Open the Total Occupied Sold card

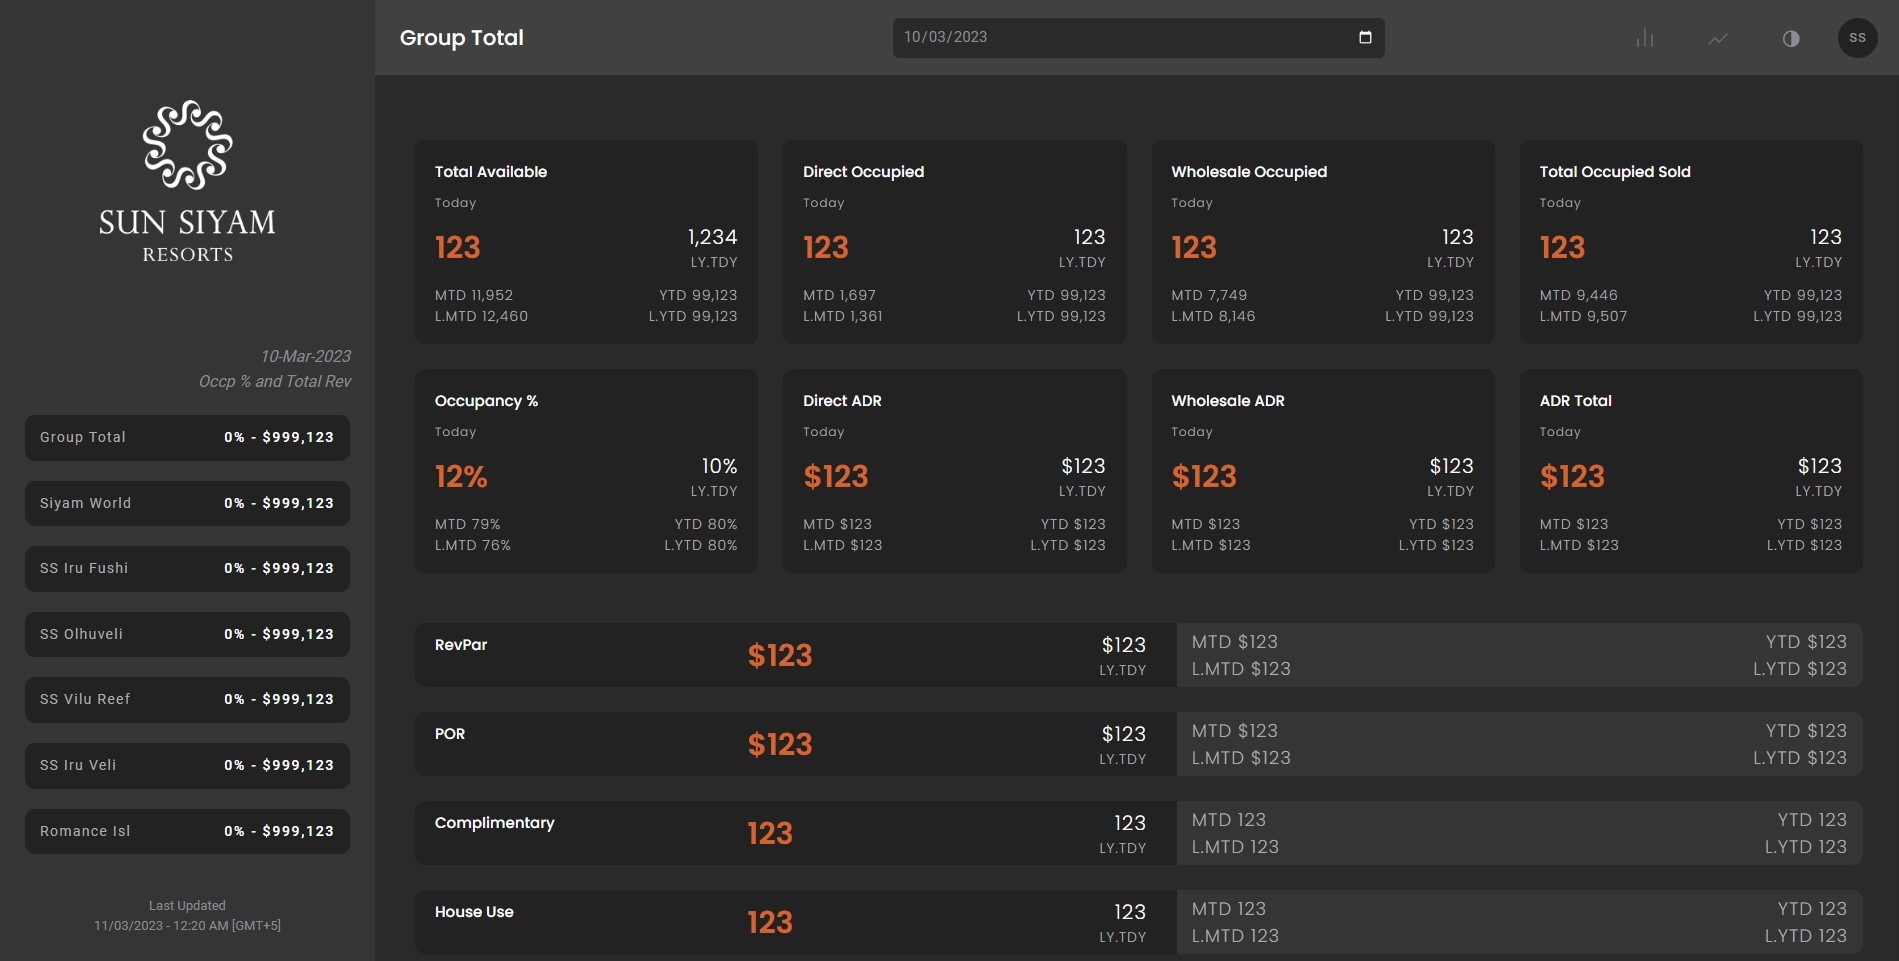click(1691, 242)
